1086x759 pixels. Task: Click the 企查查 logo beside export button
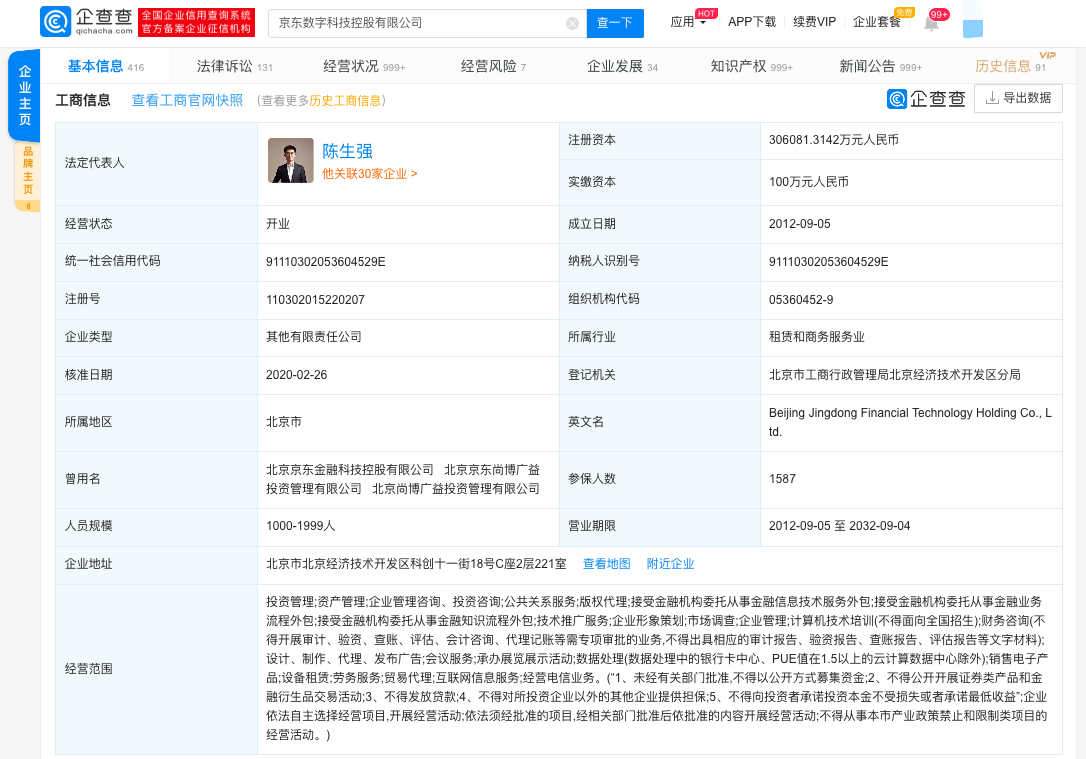tap(926, 99)
